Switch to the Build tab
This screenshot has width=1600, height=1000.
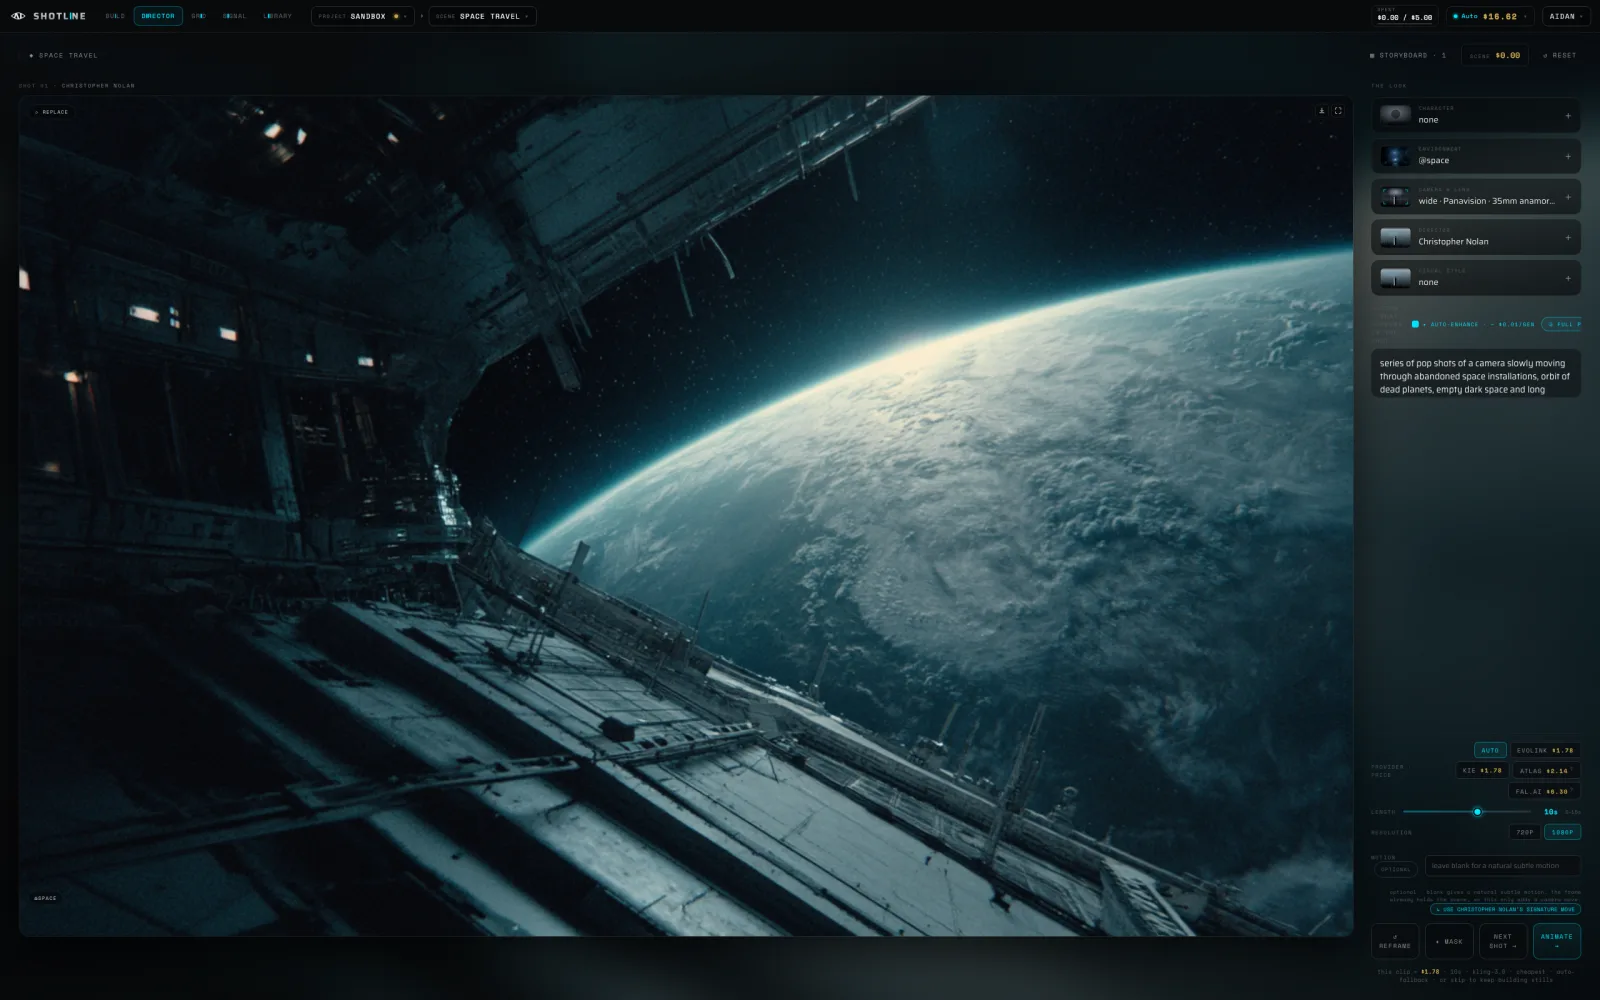(x=115, y=16)
